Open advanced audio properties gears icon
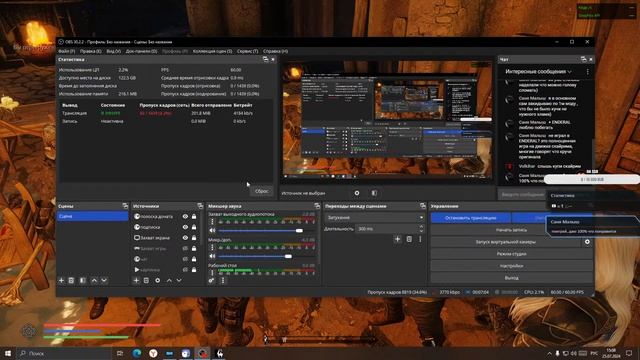 coord(211,281)
